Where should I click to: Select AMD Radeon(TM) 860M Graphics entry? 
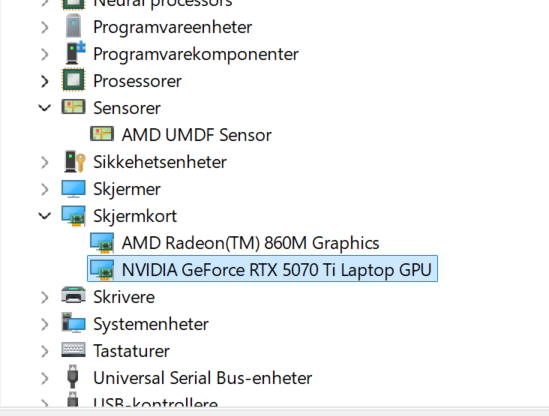(x=250, y=243)
